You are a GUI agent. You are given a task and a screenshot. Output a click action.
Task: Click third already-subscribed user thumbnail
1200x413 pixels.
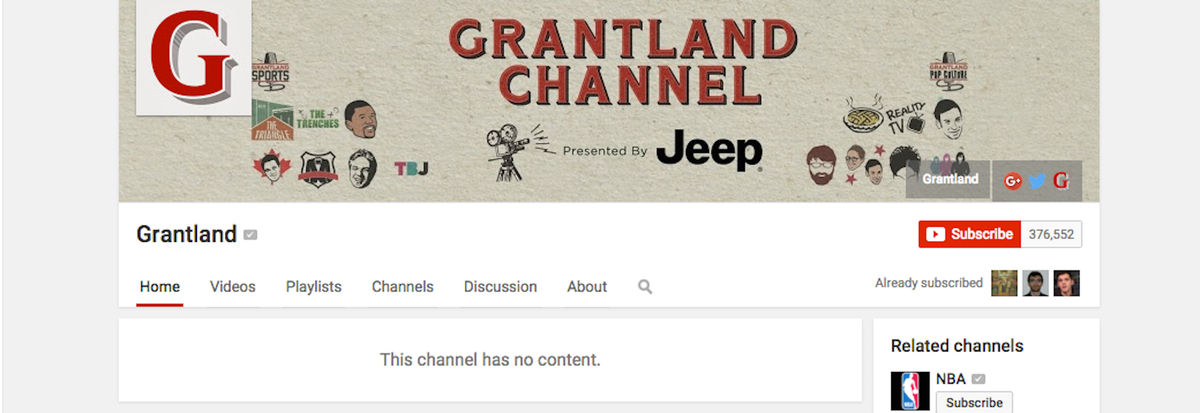(1067, 283)
